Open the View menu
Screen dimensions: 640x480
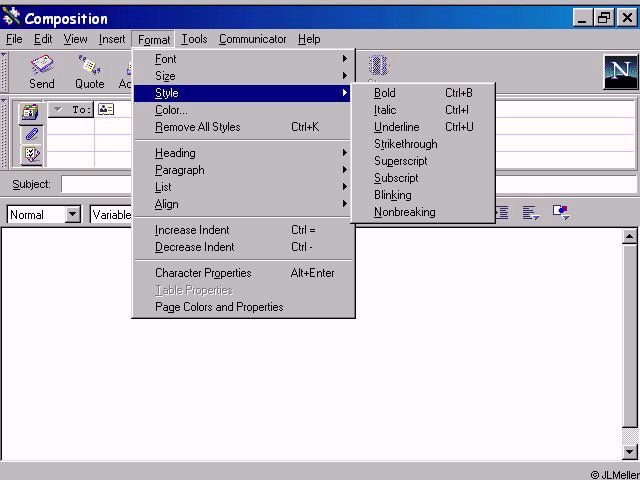75,39
